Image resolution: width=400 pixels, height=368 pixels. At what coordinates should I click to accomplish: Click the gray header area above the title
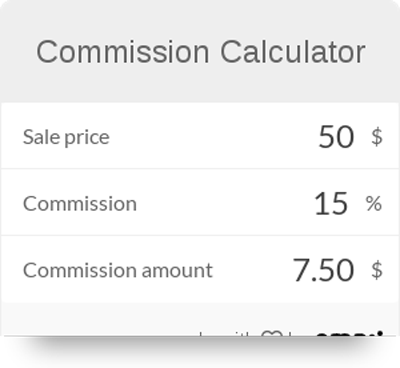(x=200, y=17)
